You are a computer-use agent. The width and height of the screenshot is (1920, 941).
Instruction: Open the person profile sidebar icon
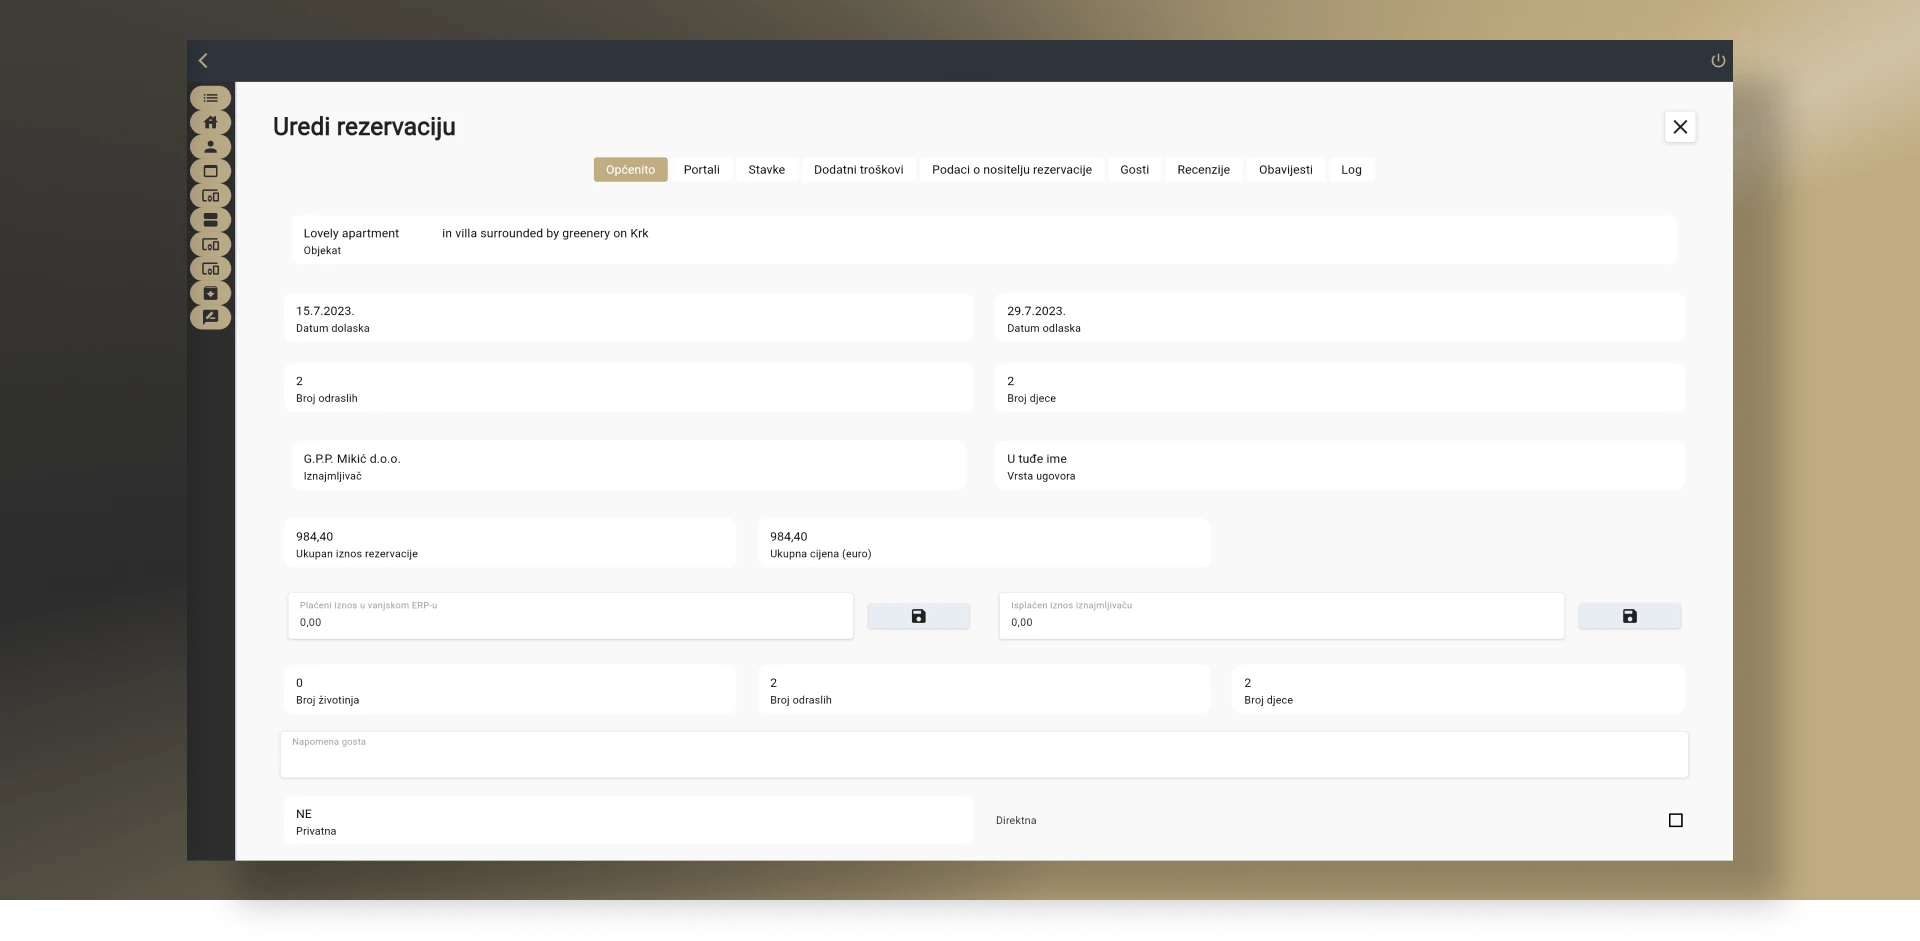click(211, 146)
